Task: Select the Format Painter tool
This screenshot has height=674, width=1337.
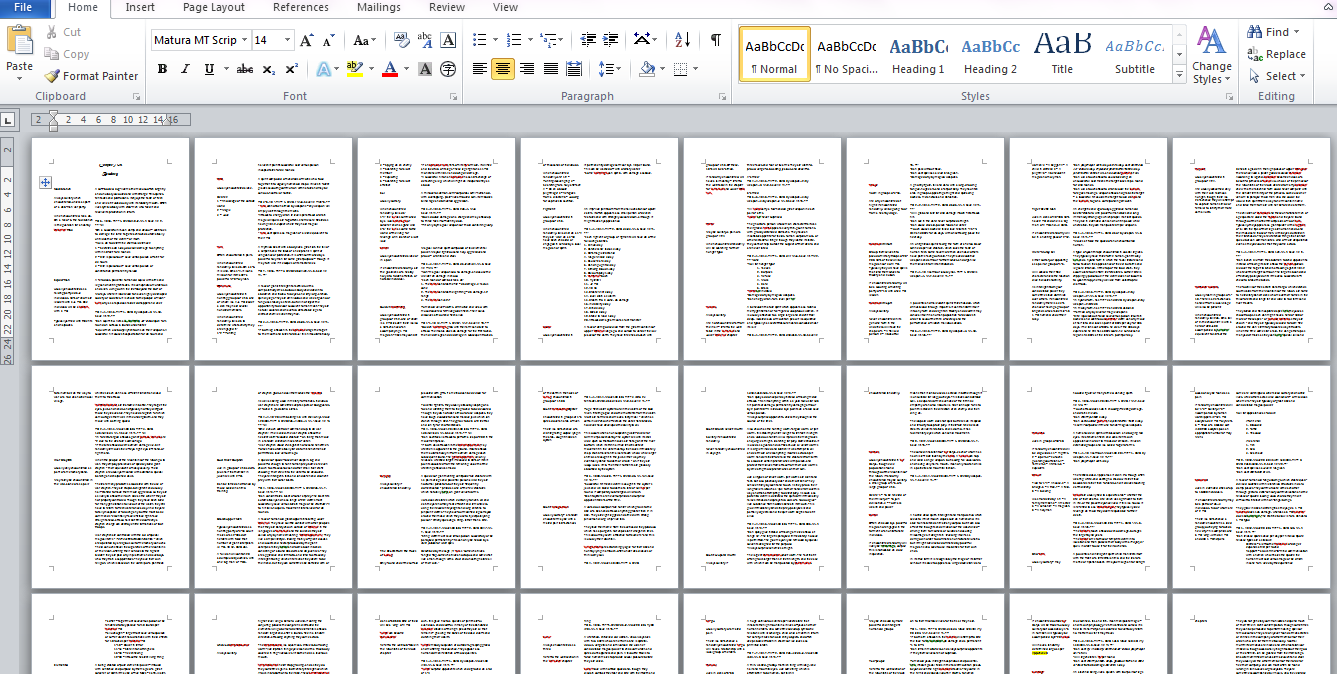Action: tap(91, 76)
